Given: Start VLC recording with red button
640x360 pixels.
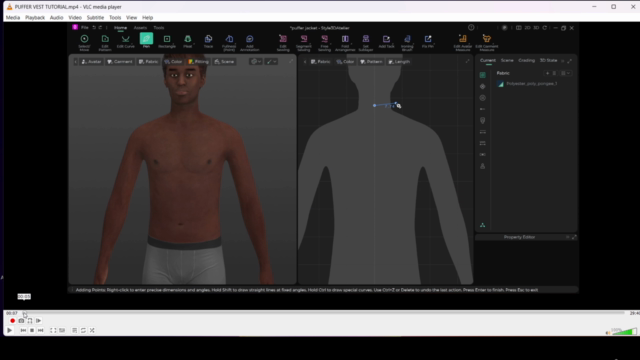Looking at the screenshot, I should [x=13, y=321].
